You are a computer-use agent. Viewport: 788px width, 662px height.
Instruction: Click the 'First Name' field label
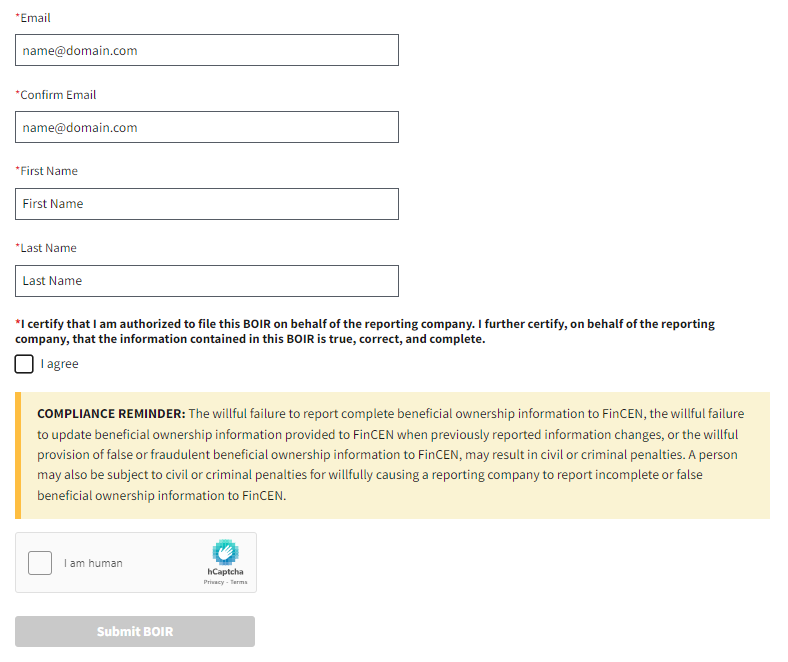pyautogui.click(x=49, y=171)
